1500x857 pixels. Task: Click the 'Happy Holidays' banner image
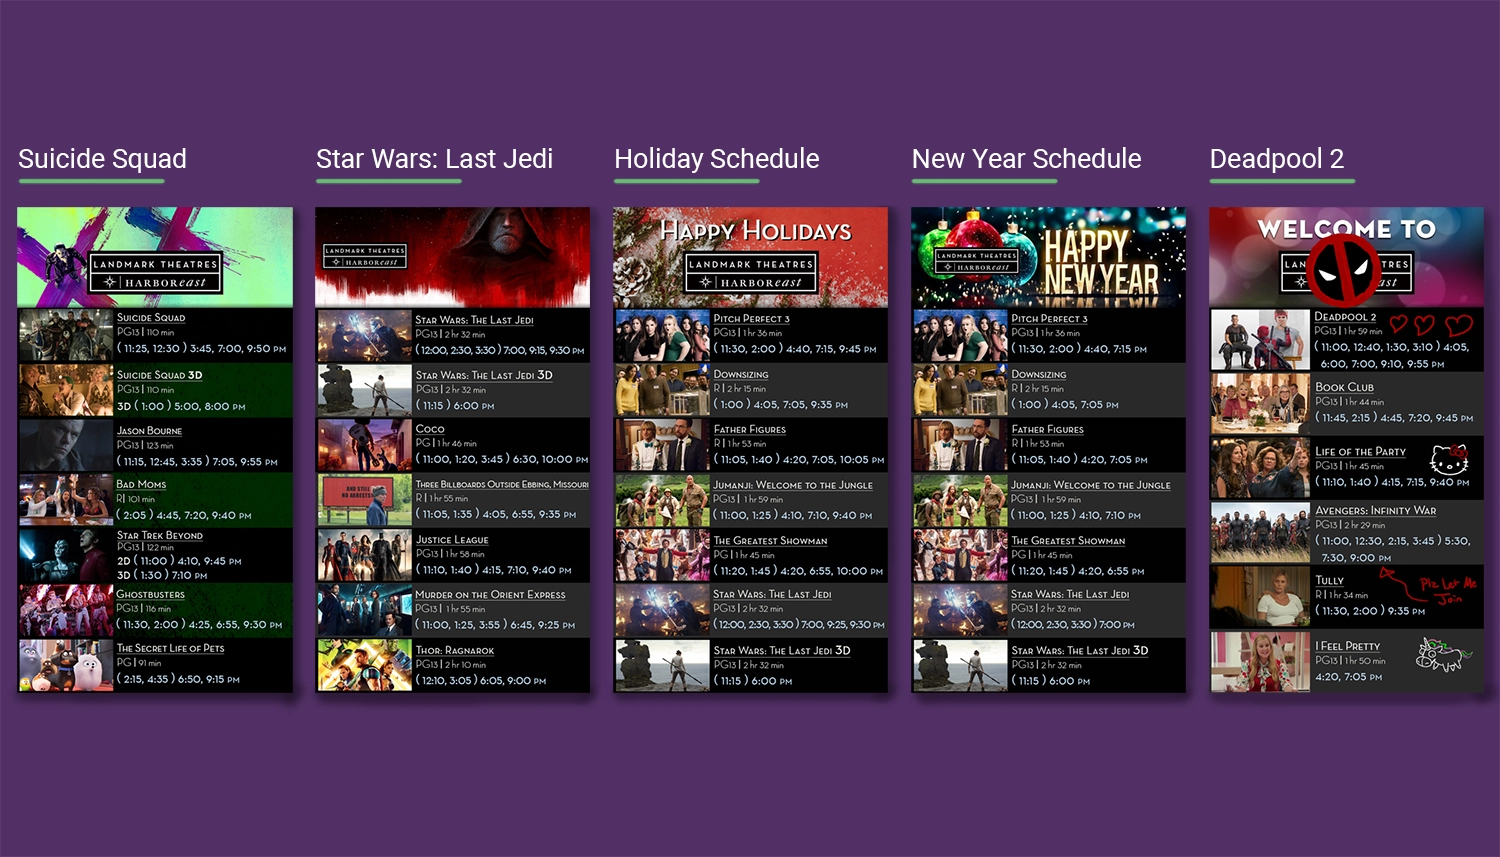coord(751,257)
